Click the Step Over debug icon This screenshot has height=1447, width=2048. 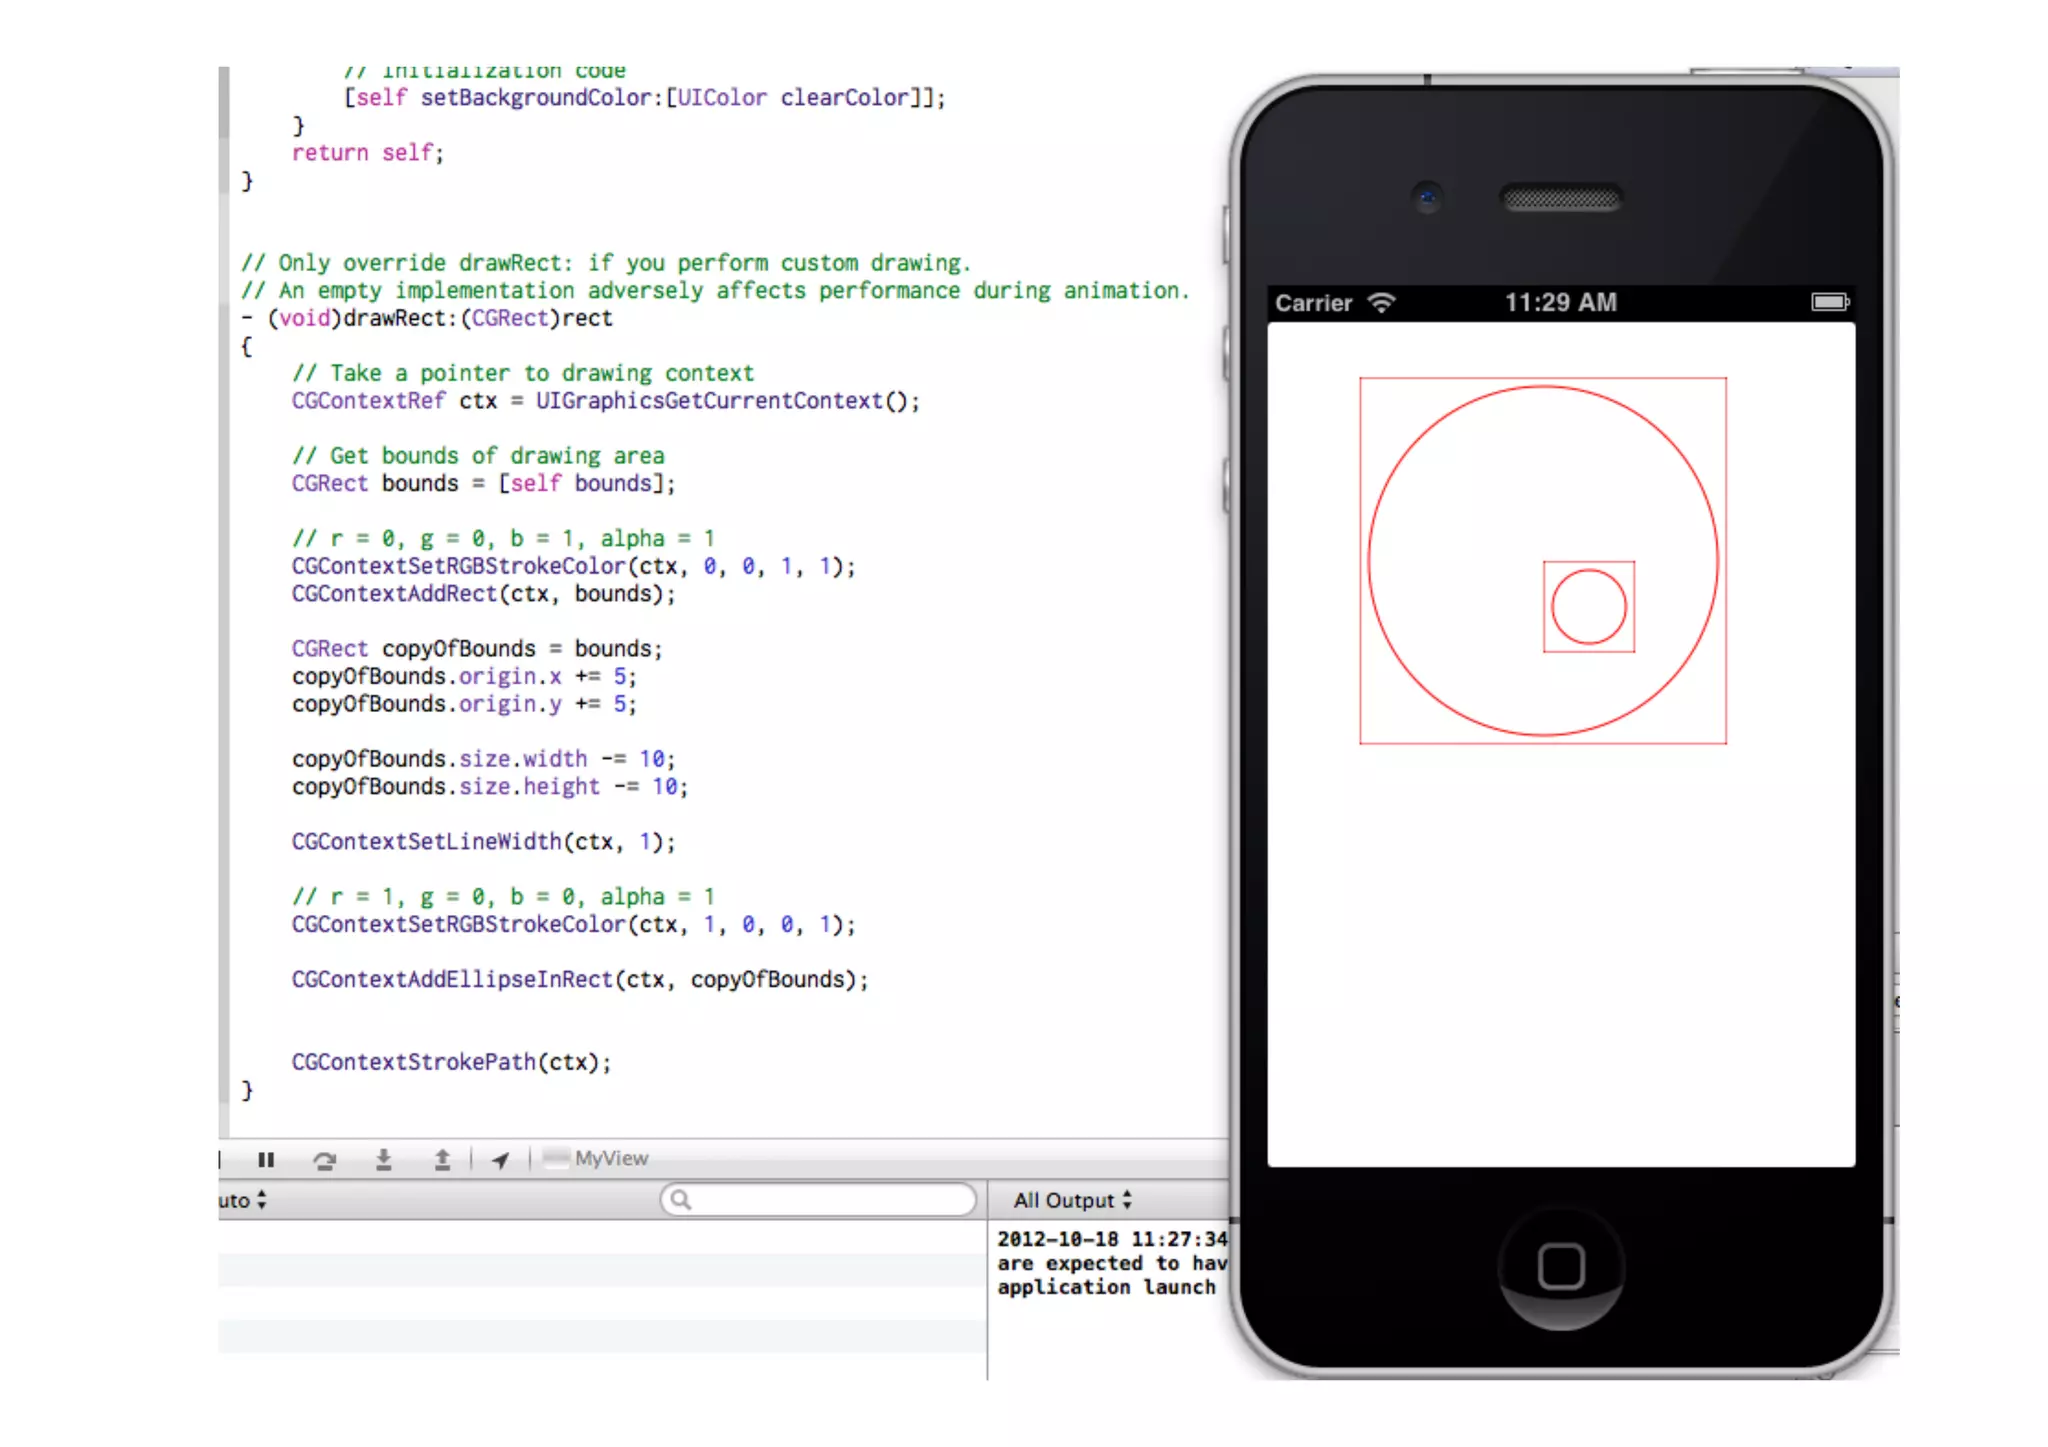pos(324,1160)
